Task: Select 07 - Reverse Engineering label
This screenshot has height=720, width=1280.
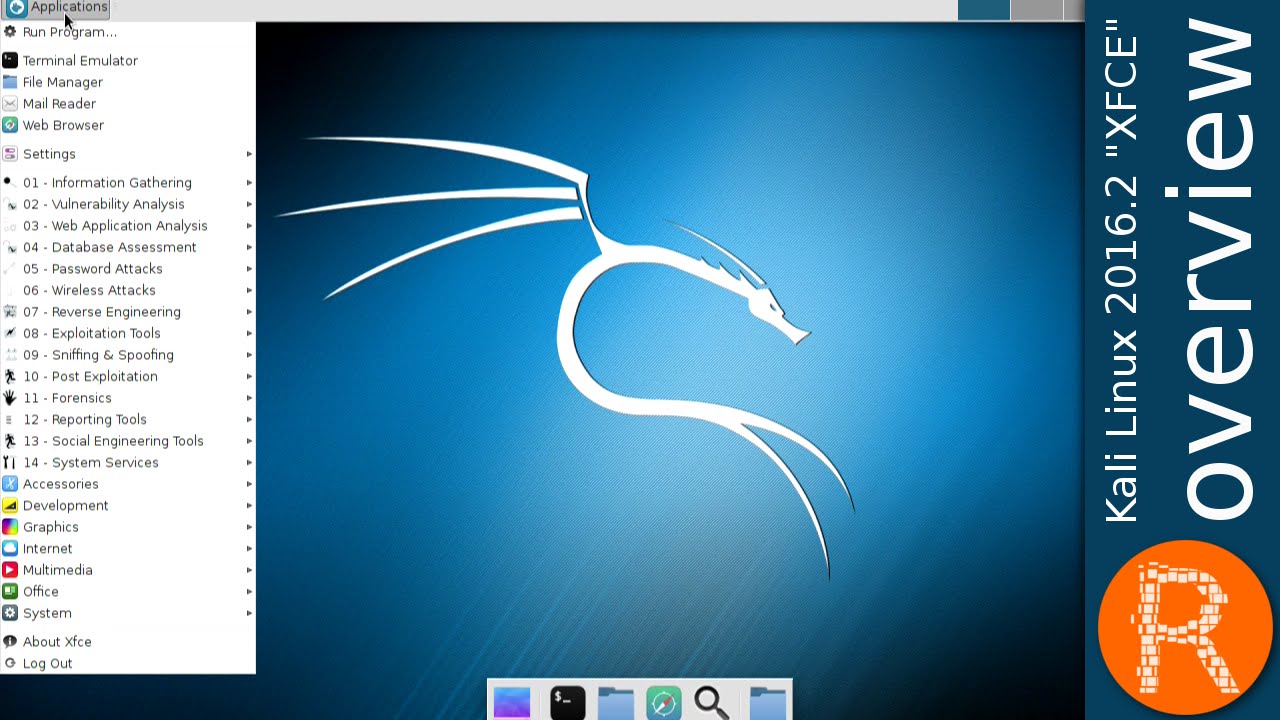Action: (102, 311)
